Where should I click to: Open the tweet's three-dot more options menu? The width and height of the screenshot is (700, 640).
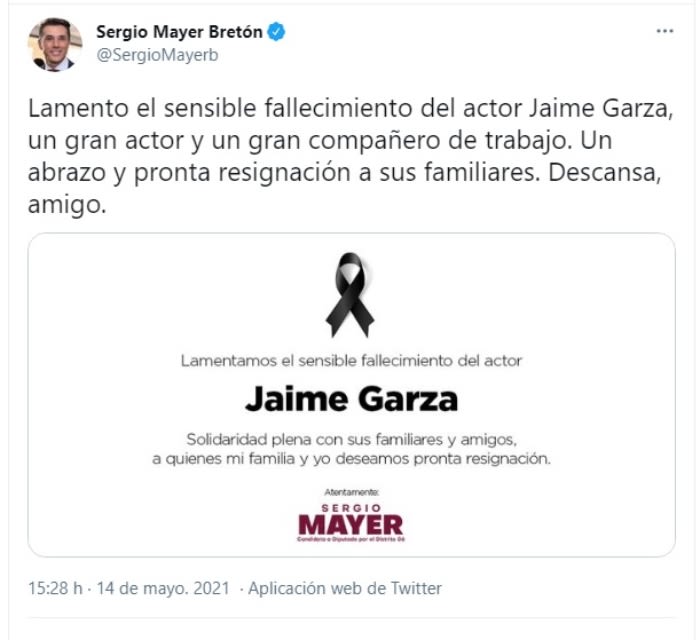point(664,31)
